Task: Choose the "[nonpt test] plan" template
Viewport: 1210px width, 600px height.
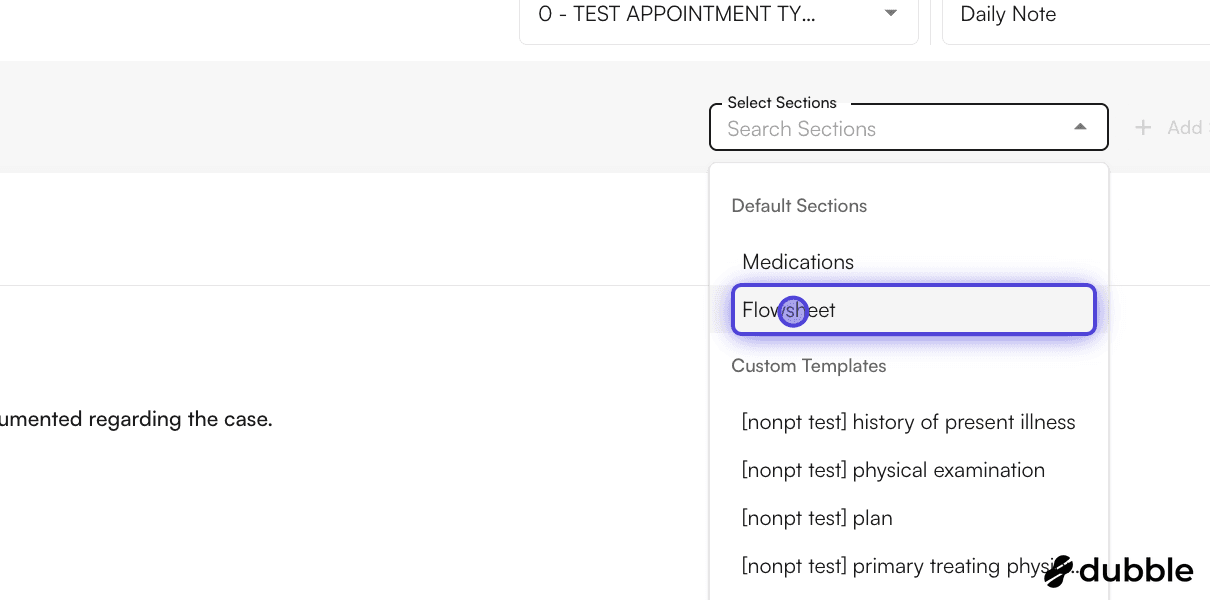Action: pyautogui.click(x=817, y=518)
